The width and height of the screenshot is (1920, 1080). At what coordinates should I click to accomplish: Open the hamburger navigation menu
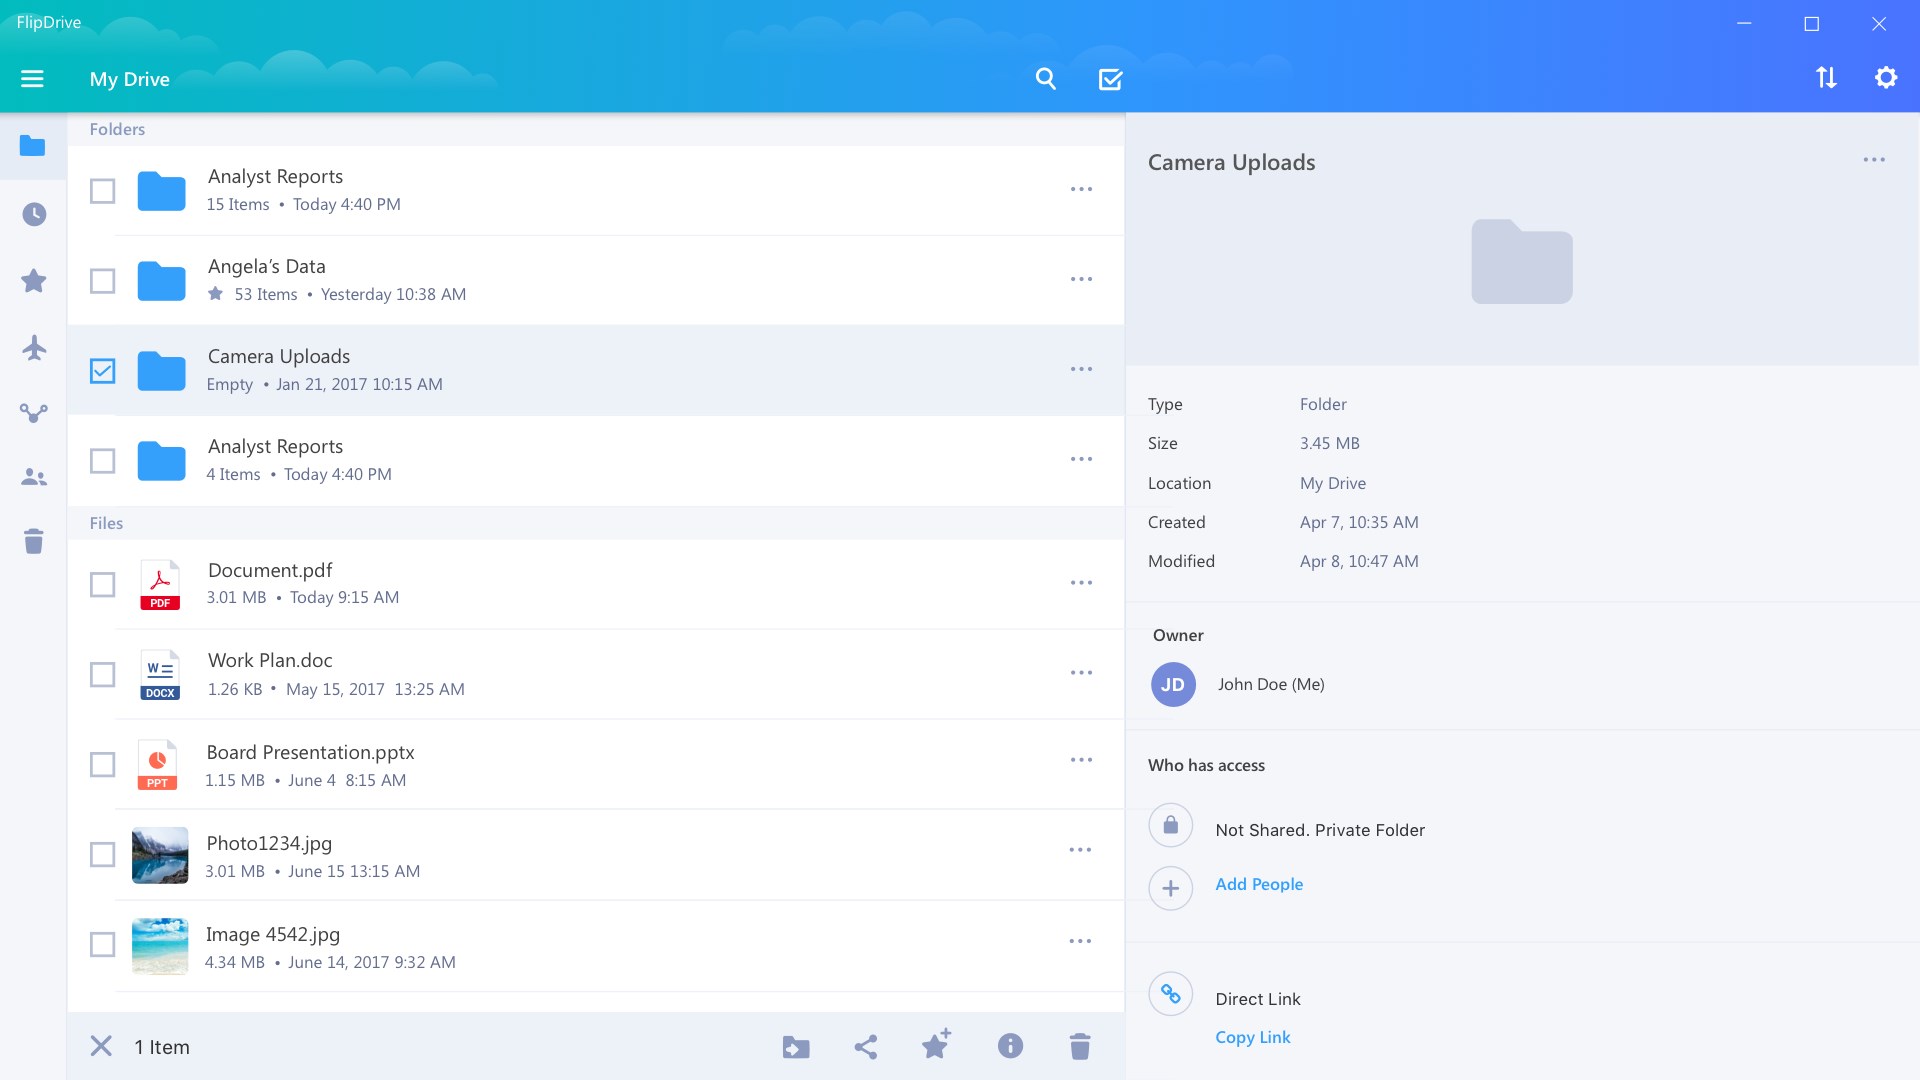[x=32, y=79]
